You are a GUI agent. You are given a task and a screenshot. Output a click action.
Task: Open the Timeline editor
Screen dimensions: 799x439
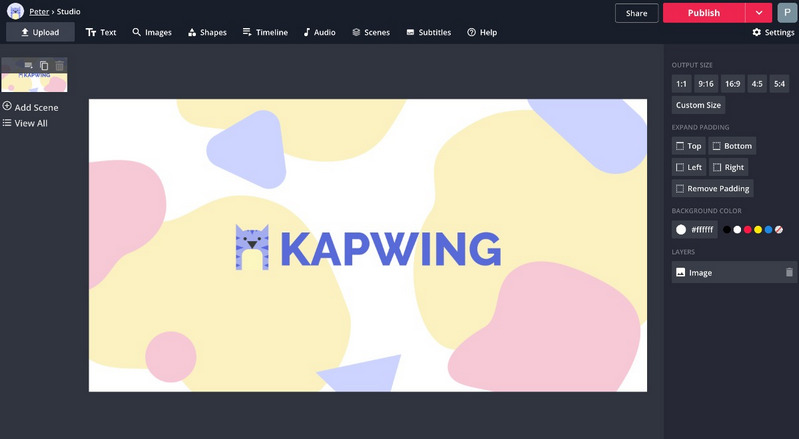click(265, 32)
